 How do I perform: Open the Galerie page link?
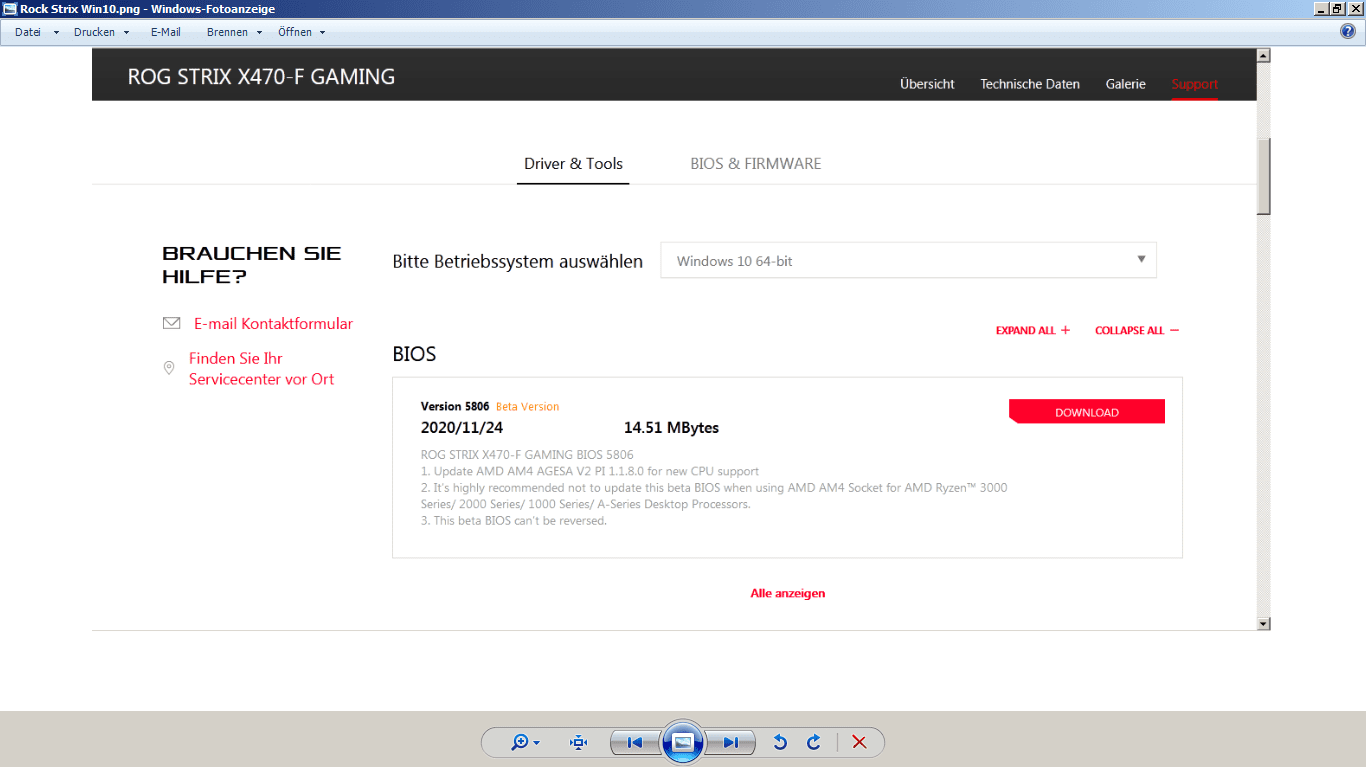tap(1126, 84)
